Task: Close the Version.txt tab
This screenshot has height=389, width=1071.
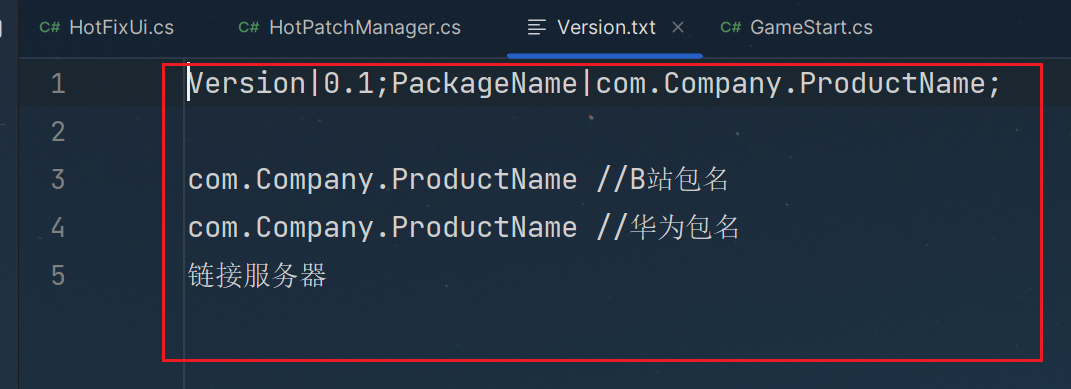Action: (x=678, y=27)
